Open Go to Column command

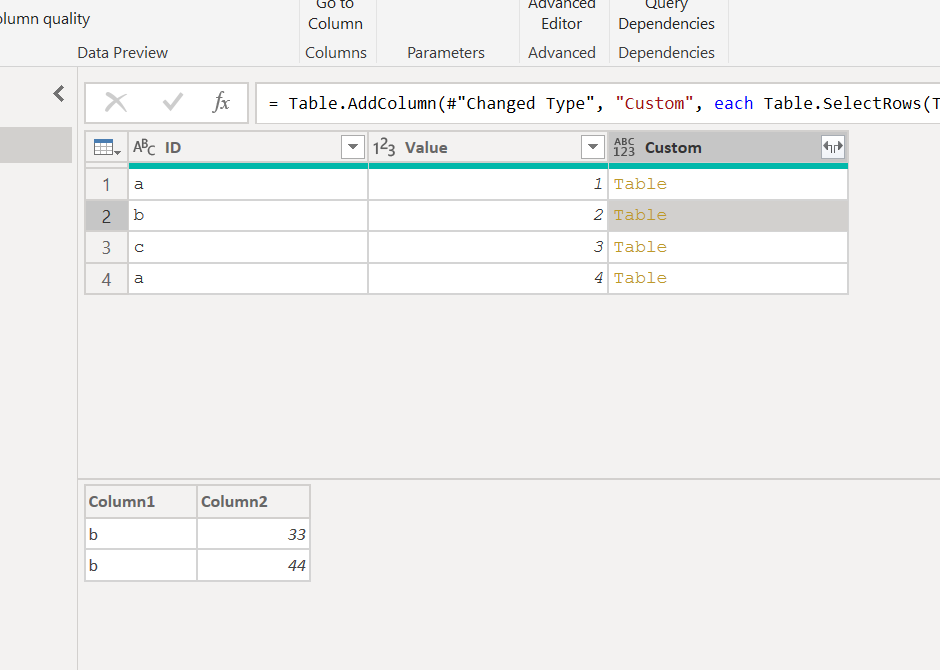click(x=335, y=16)
